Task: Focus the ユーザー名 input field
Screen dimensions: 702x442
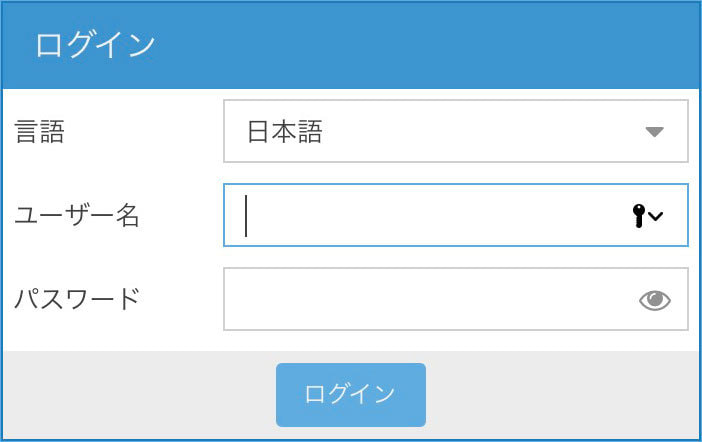Action: point(456,215)
